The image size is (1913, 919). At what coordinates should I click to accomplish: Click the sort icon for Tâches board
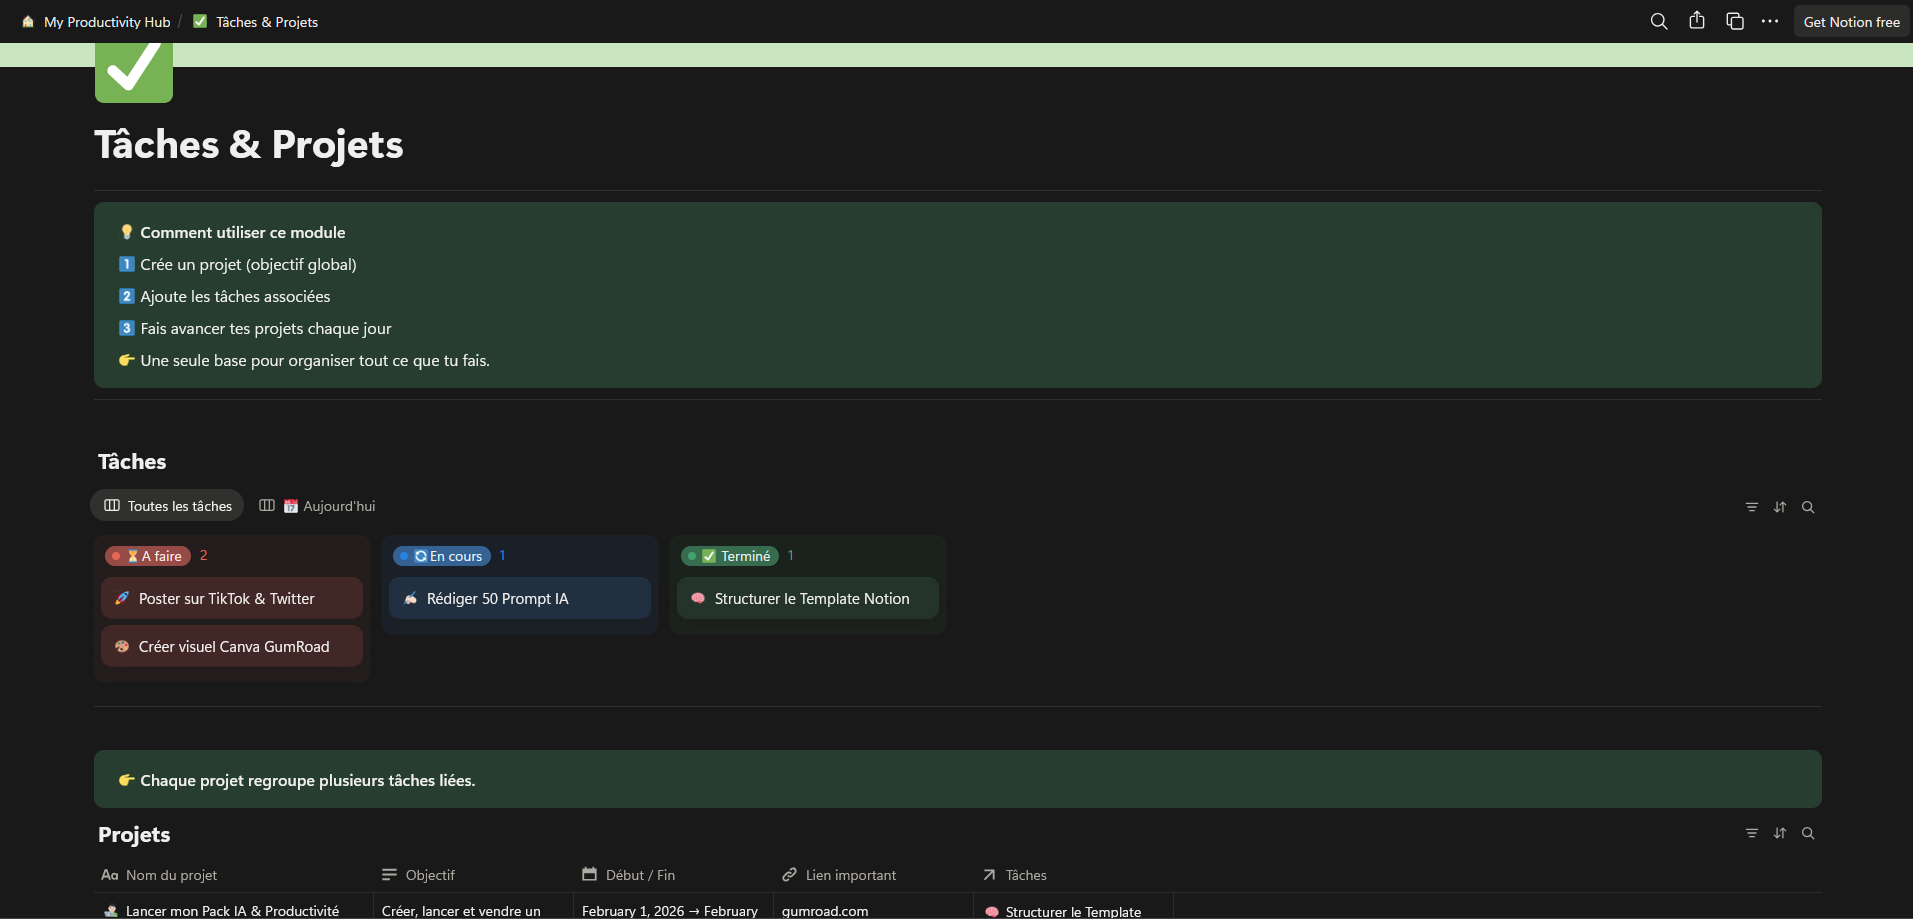coord(1780,507)
